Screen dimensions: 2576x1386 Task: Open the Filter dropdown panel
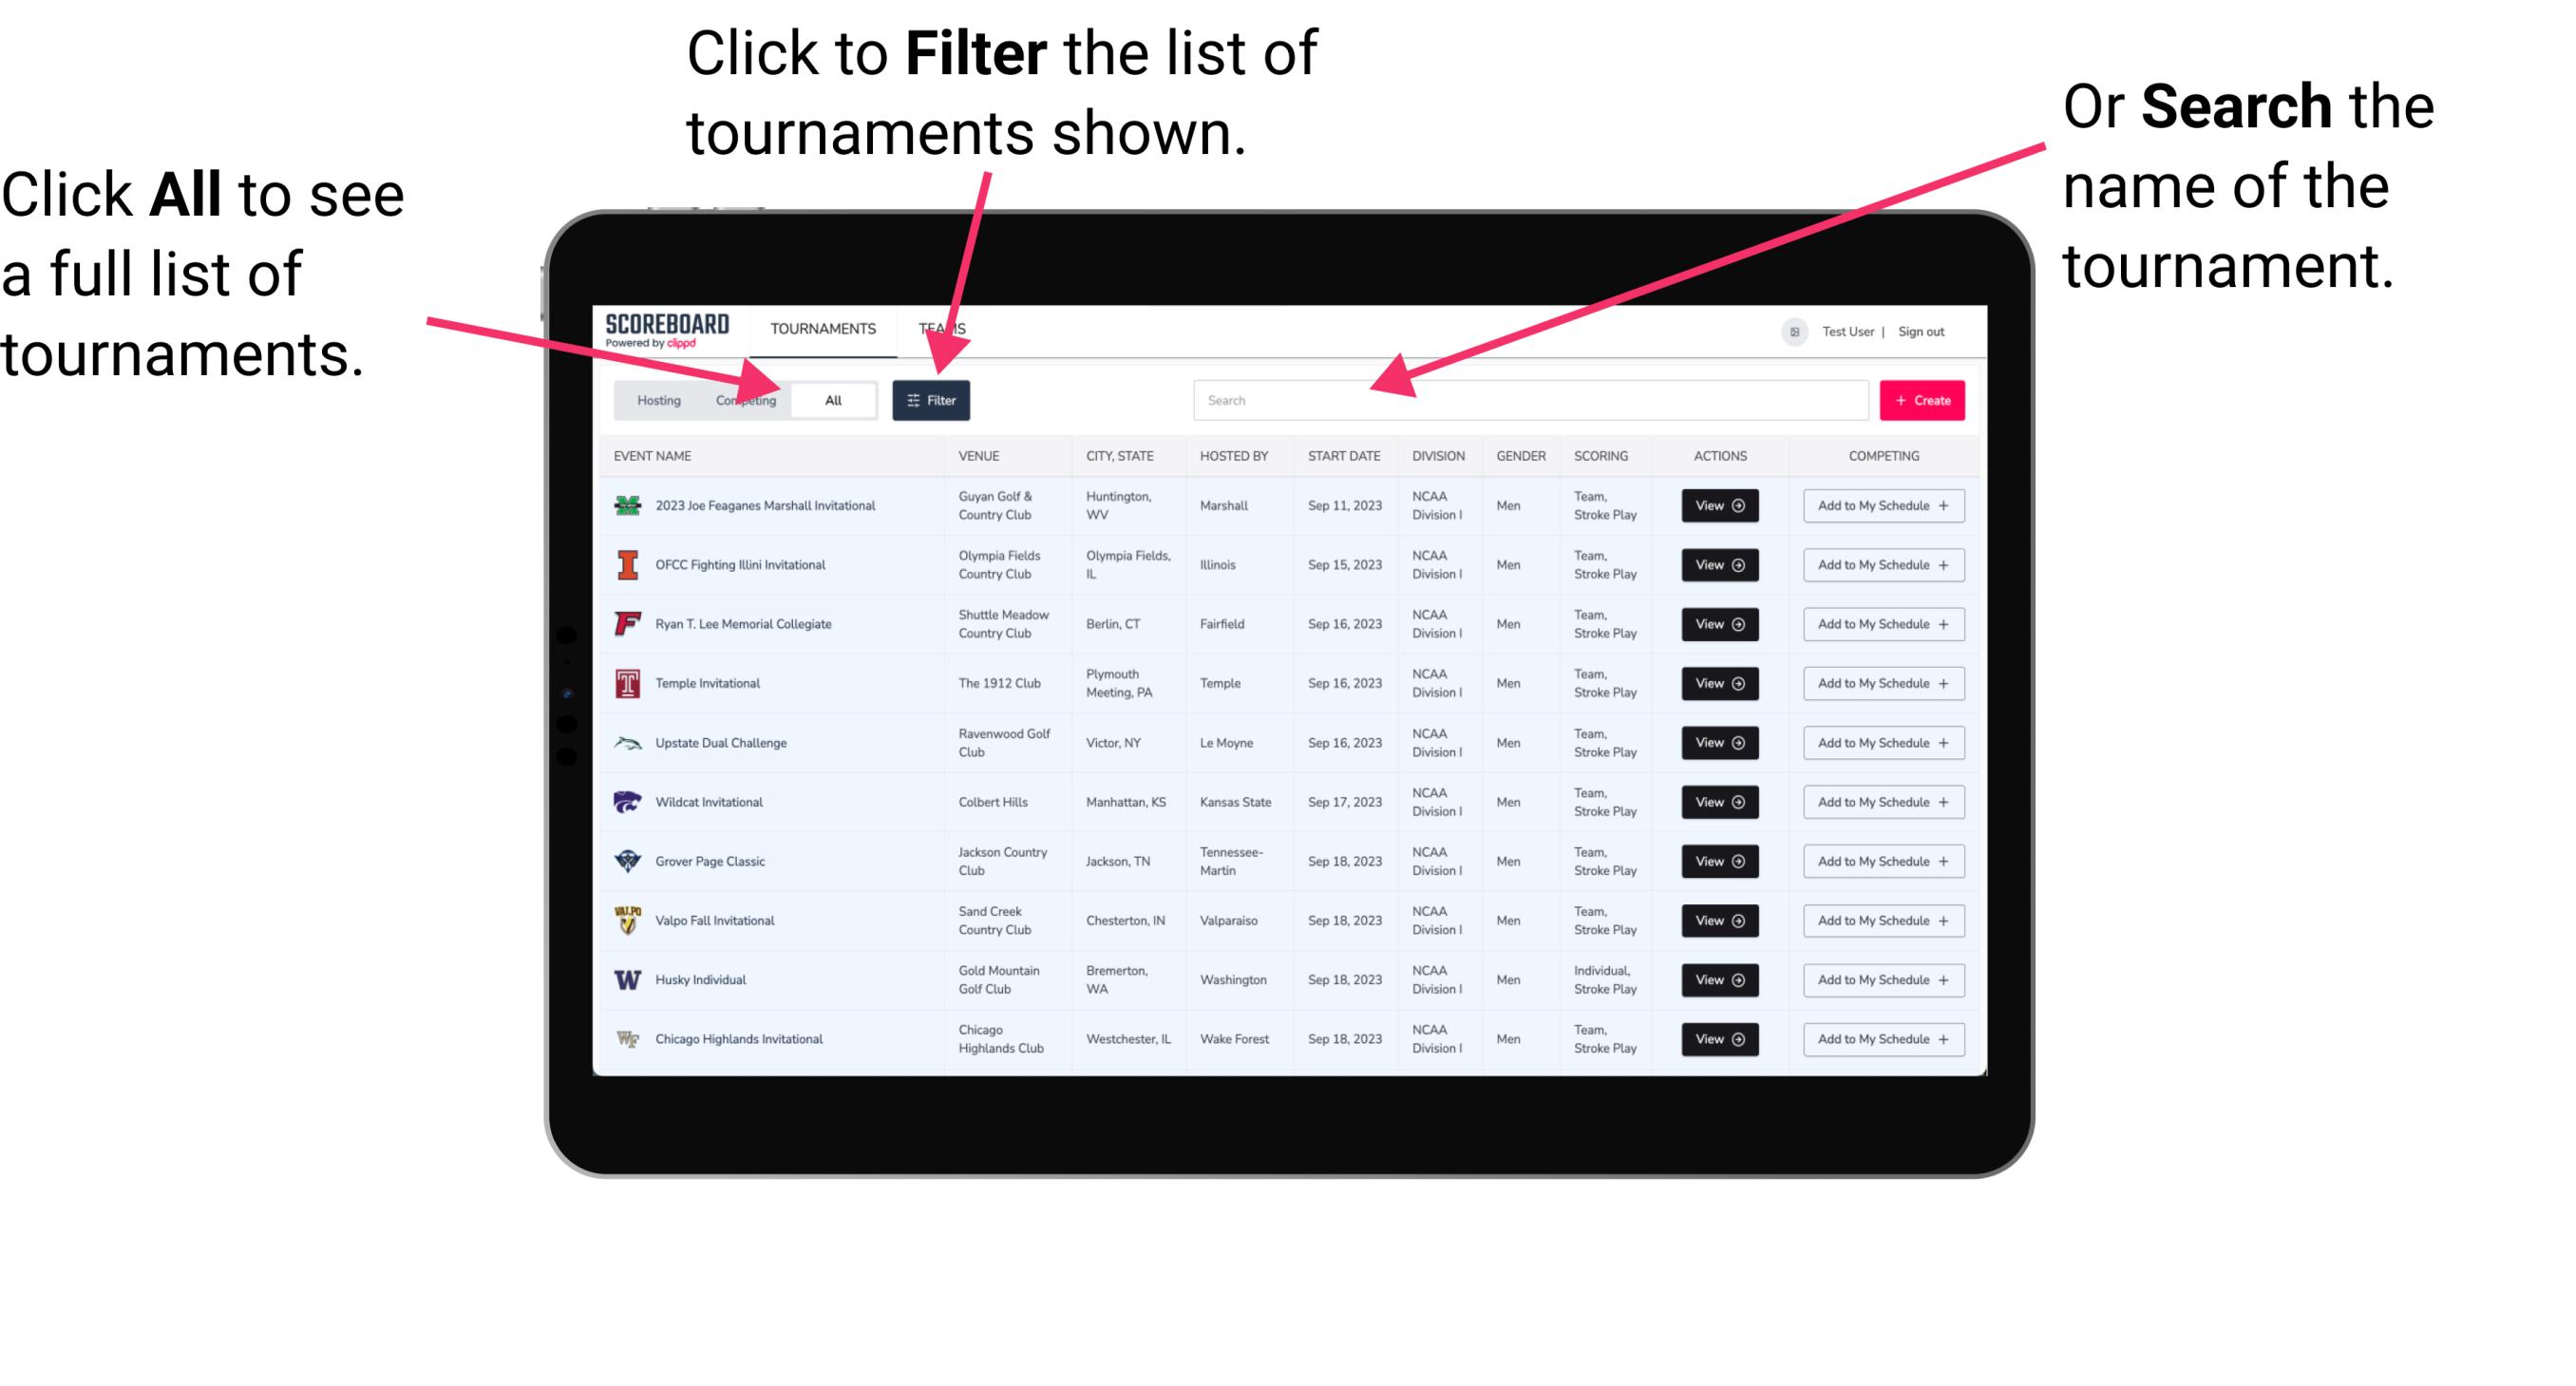pyautogui.click(x=932, y=399)
